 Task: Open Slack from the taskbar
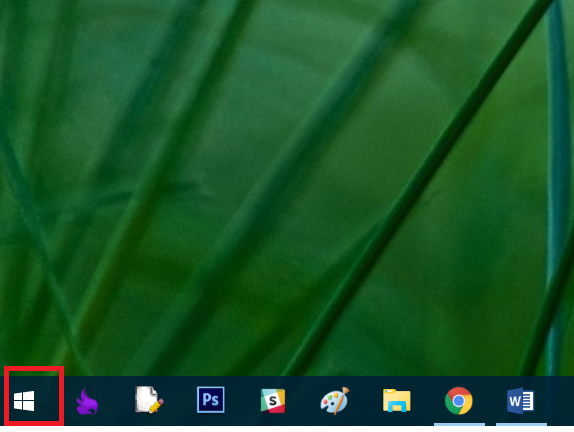pos(273,401)
